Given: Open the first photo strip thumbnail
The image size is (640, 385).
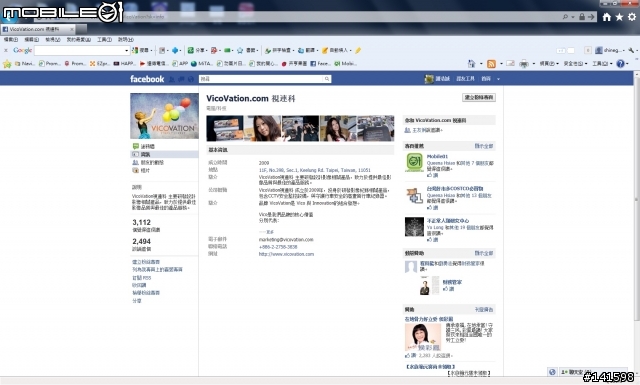Looking at the screenshot, I should [225, 128].
